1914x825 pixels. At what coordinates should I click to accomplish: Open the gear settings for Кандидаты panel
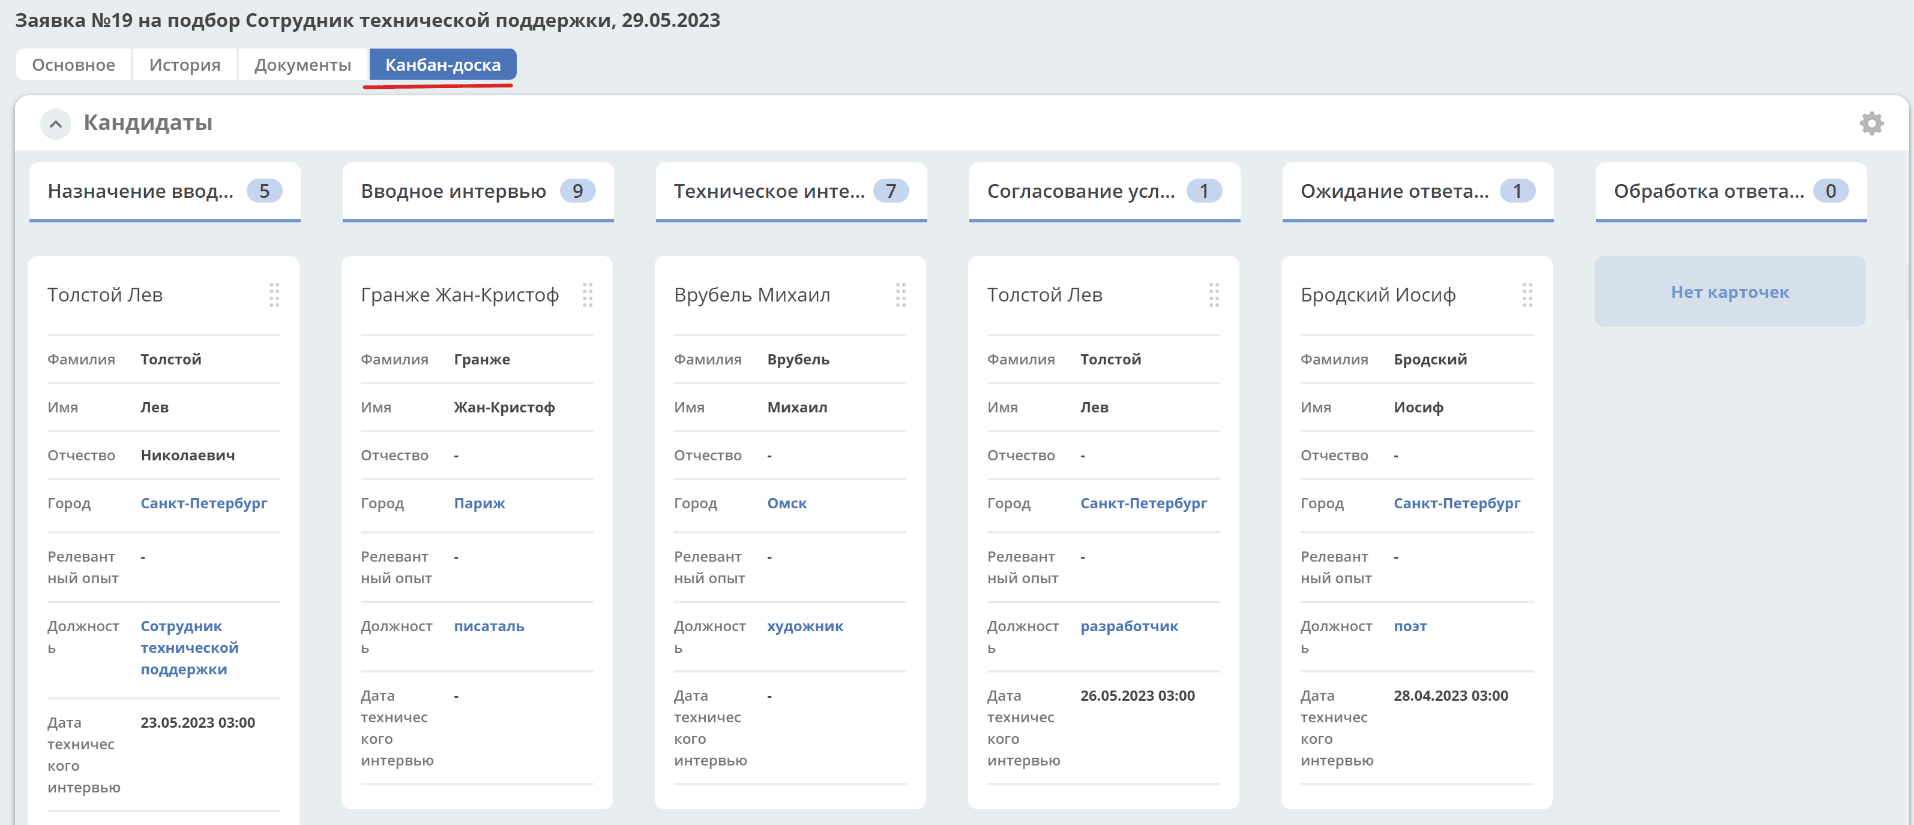pyautogui.click(x=1871, y=123)
